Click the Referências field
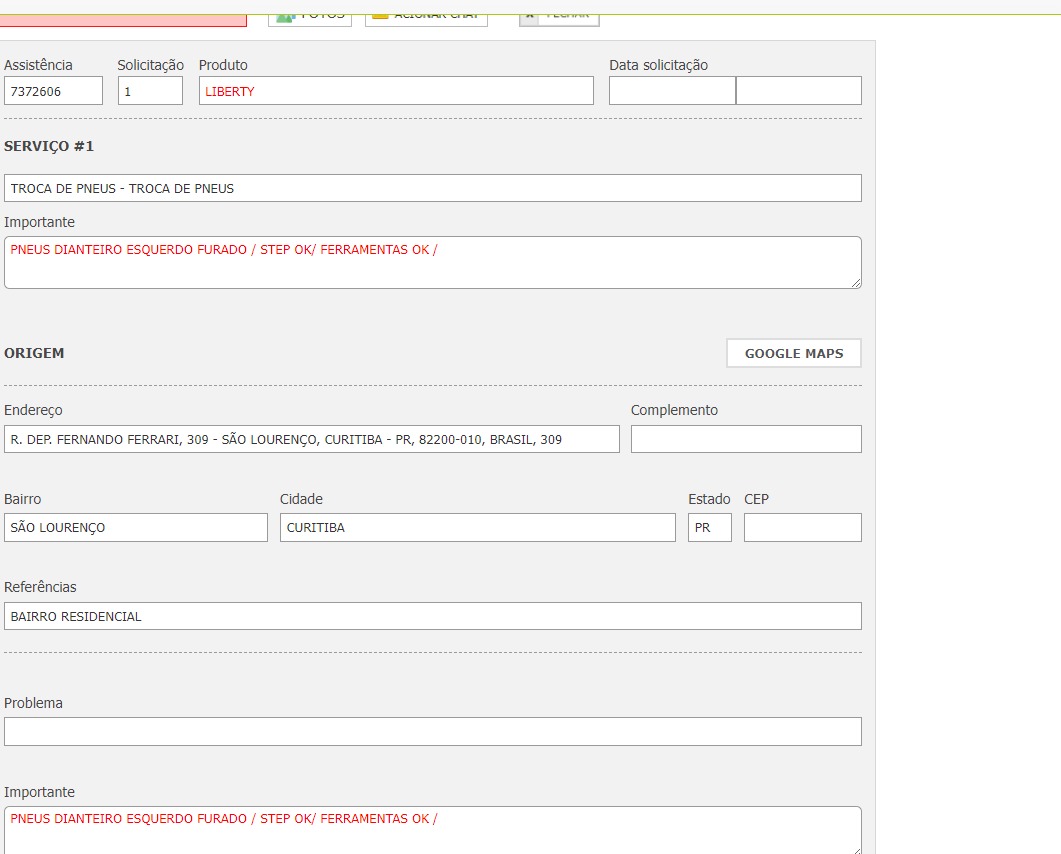The image size is (1061, 854). [x=432, y=616]
